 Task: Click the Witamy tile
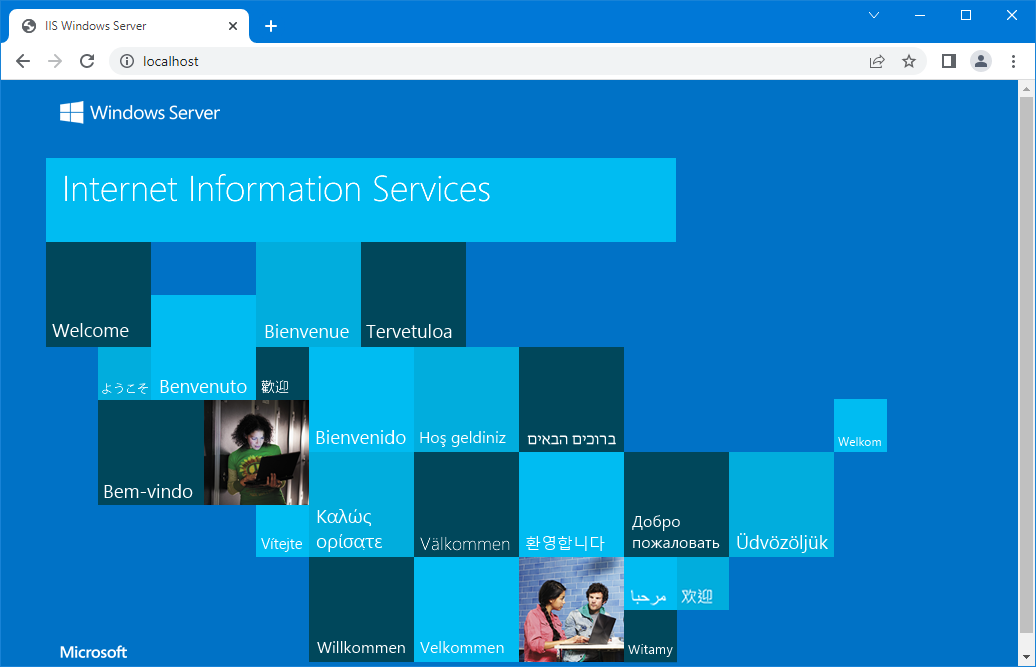650,636
